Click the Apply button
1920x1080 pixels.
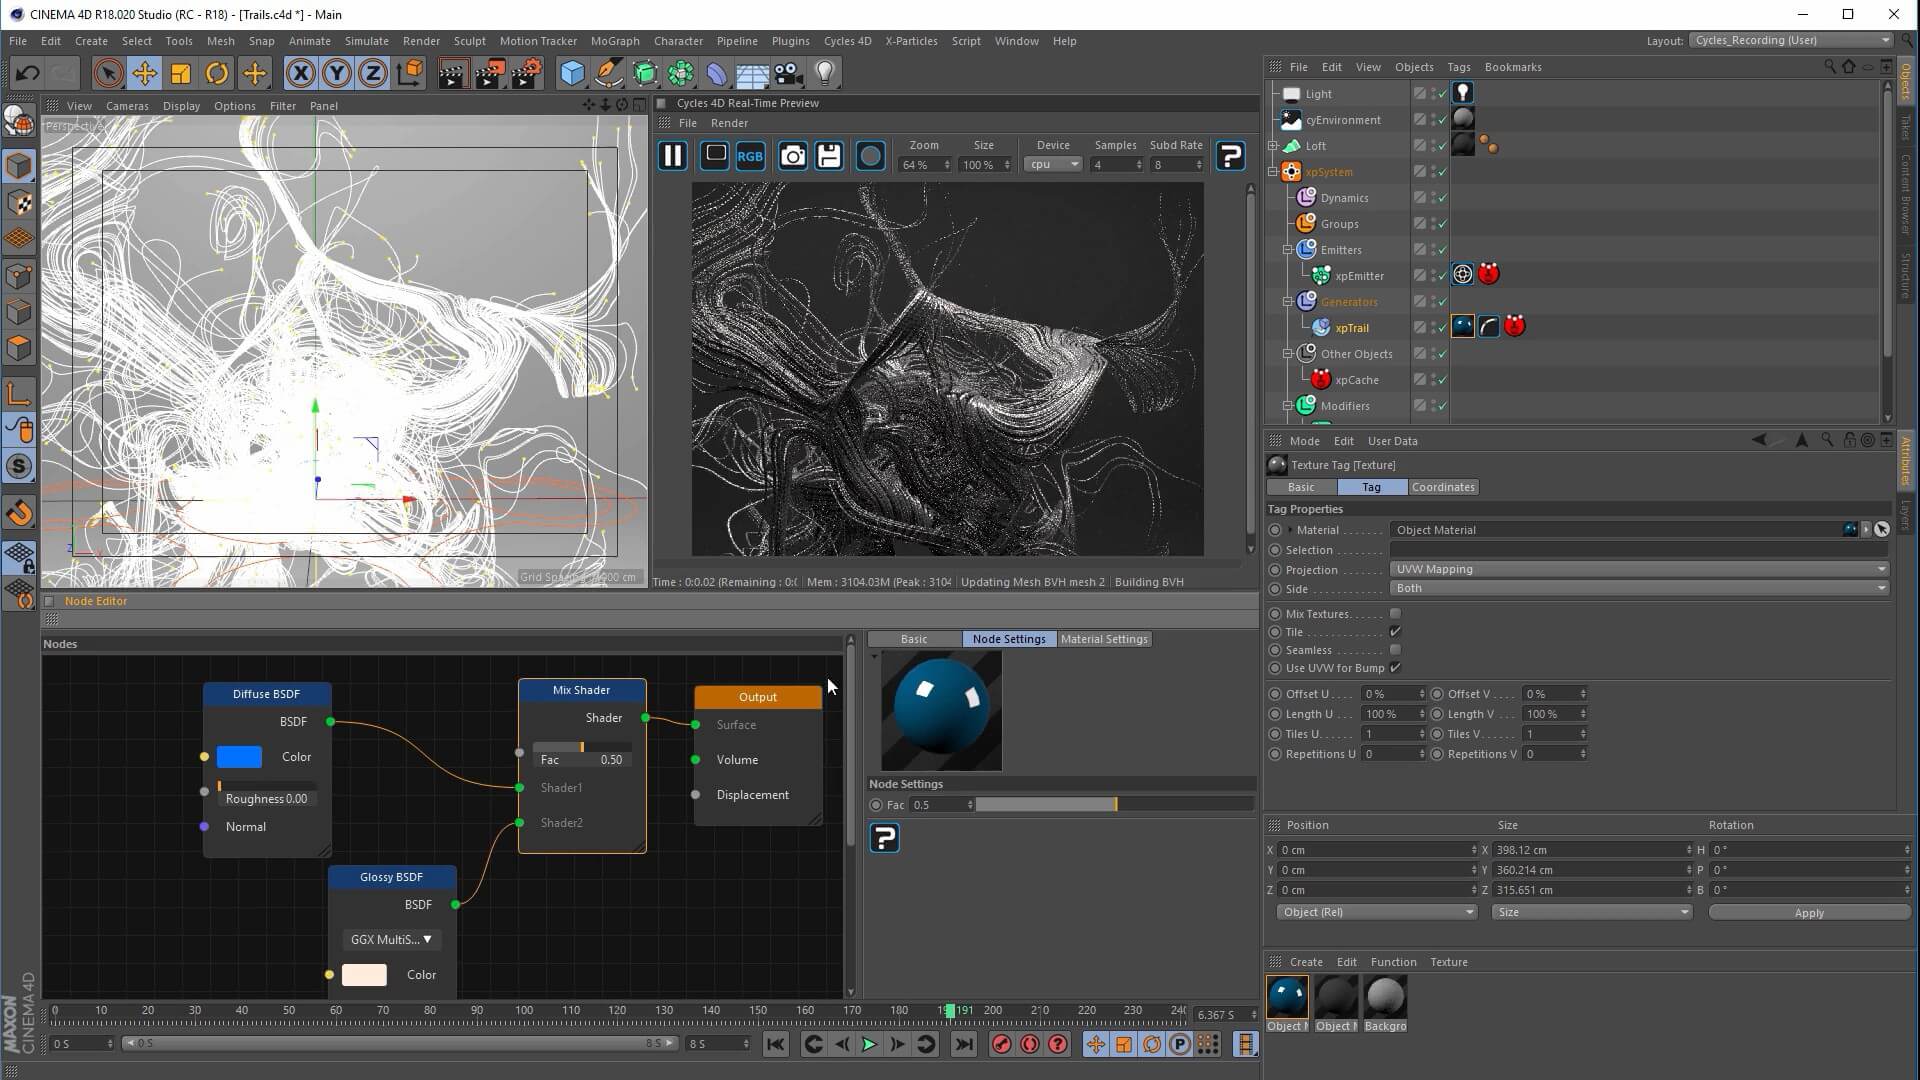[1808, 913]
